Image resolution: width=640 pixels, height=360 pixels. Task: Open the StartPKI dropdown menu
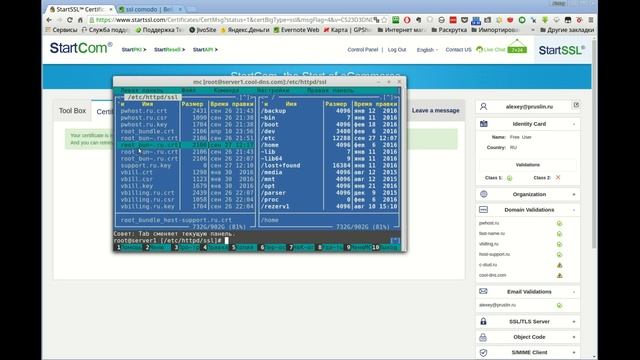click(133, 49)
